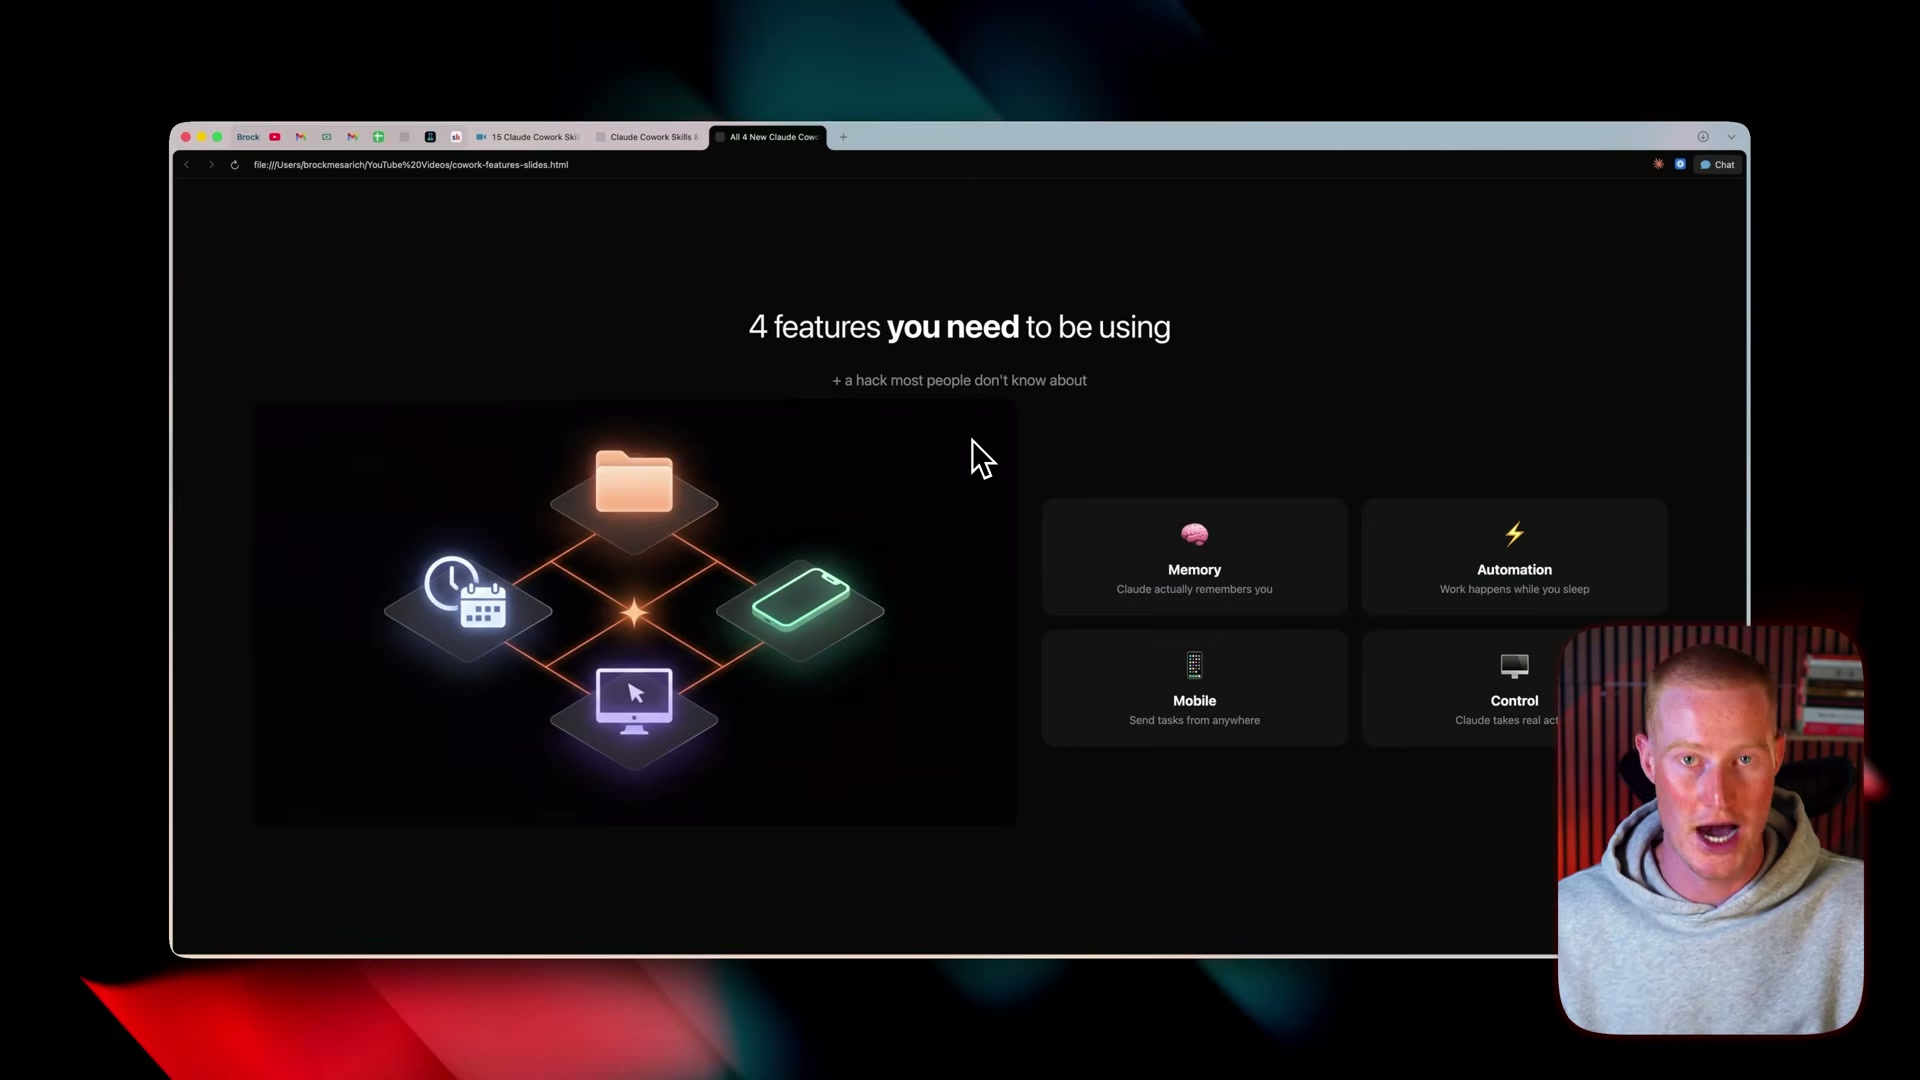Reload the current page
Screen dimensions: 1920x1080
pos(234,165)
